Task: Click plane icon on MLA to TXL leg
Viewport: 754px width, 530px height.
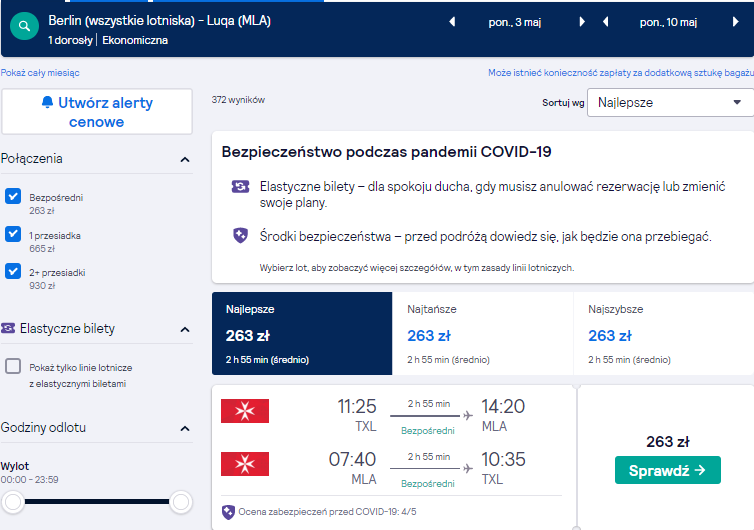Action: tap(467, 468)
